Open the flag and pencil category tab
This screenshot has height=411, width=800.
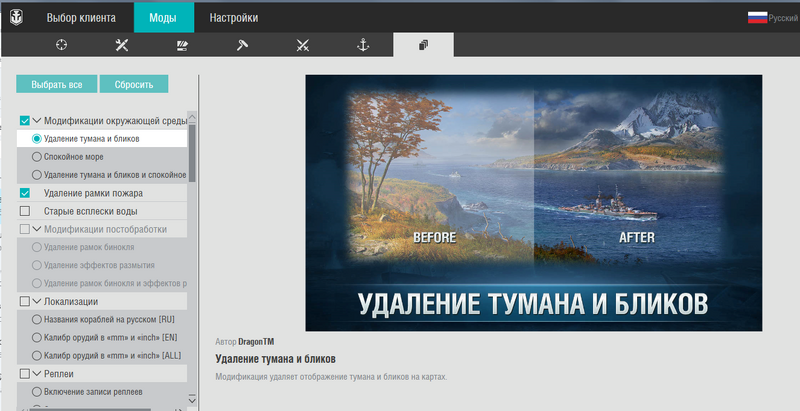(182, 45)
